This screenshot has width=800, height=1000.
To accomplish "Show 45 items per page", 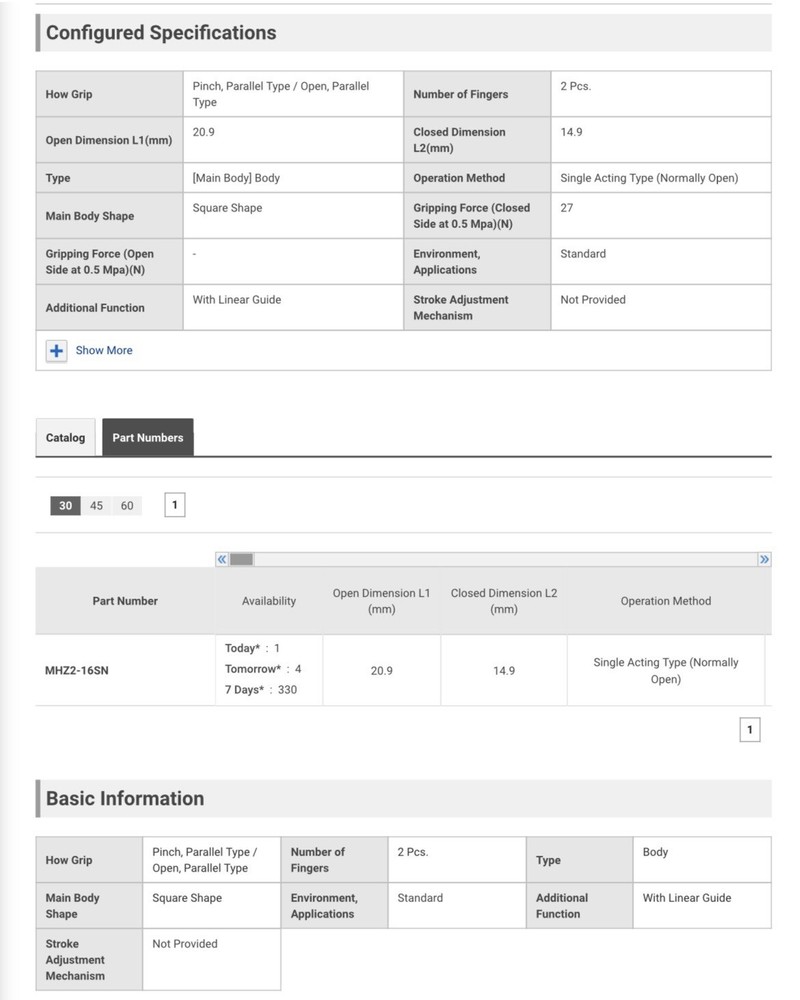I will pos(96,506).
